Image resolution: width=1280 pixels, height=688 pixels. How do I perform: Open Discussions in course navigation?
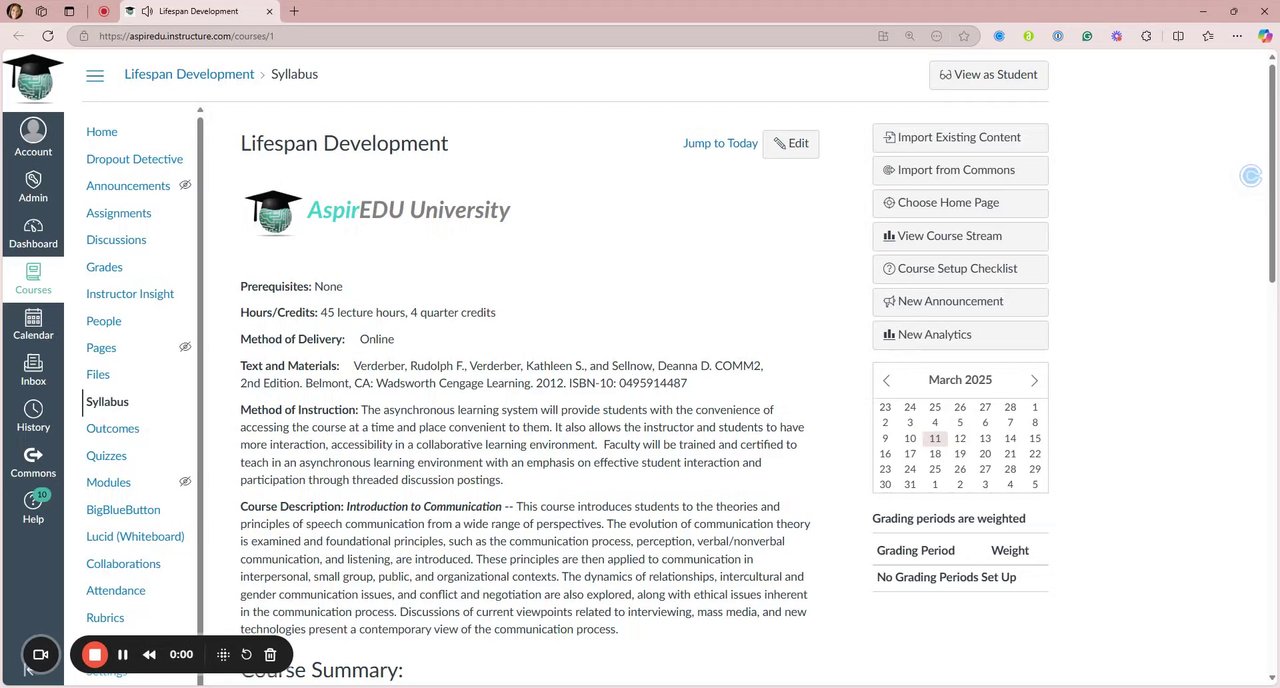pos(116,240)
